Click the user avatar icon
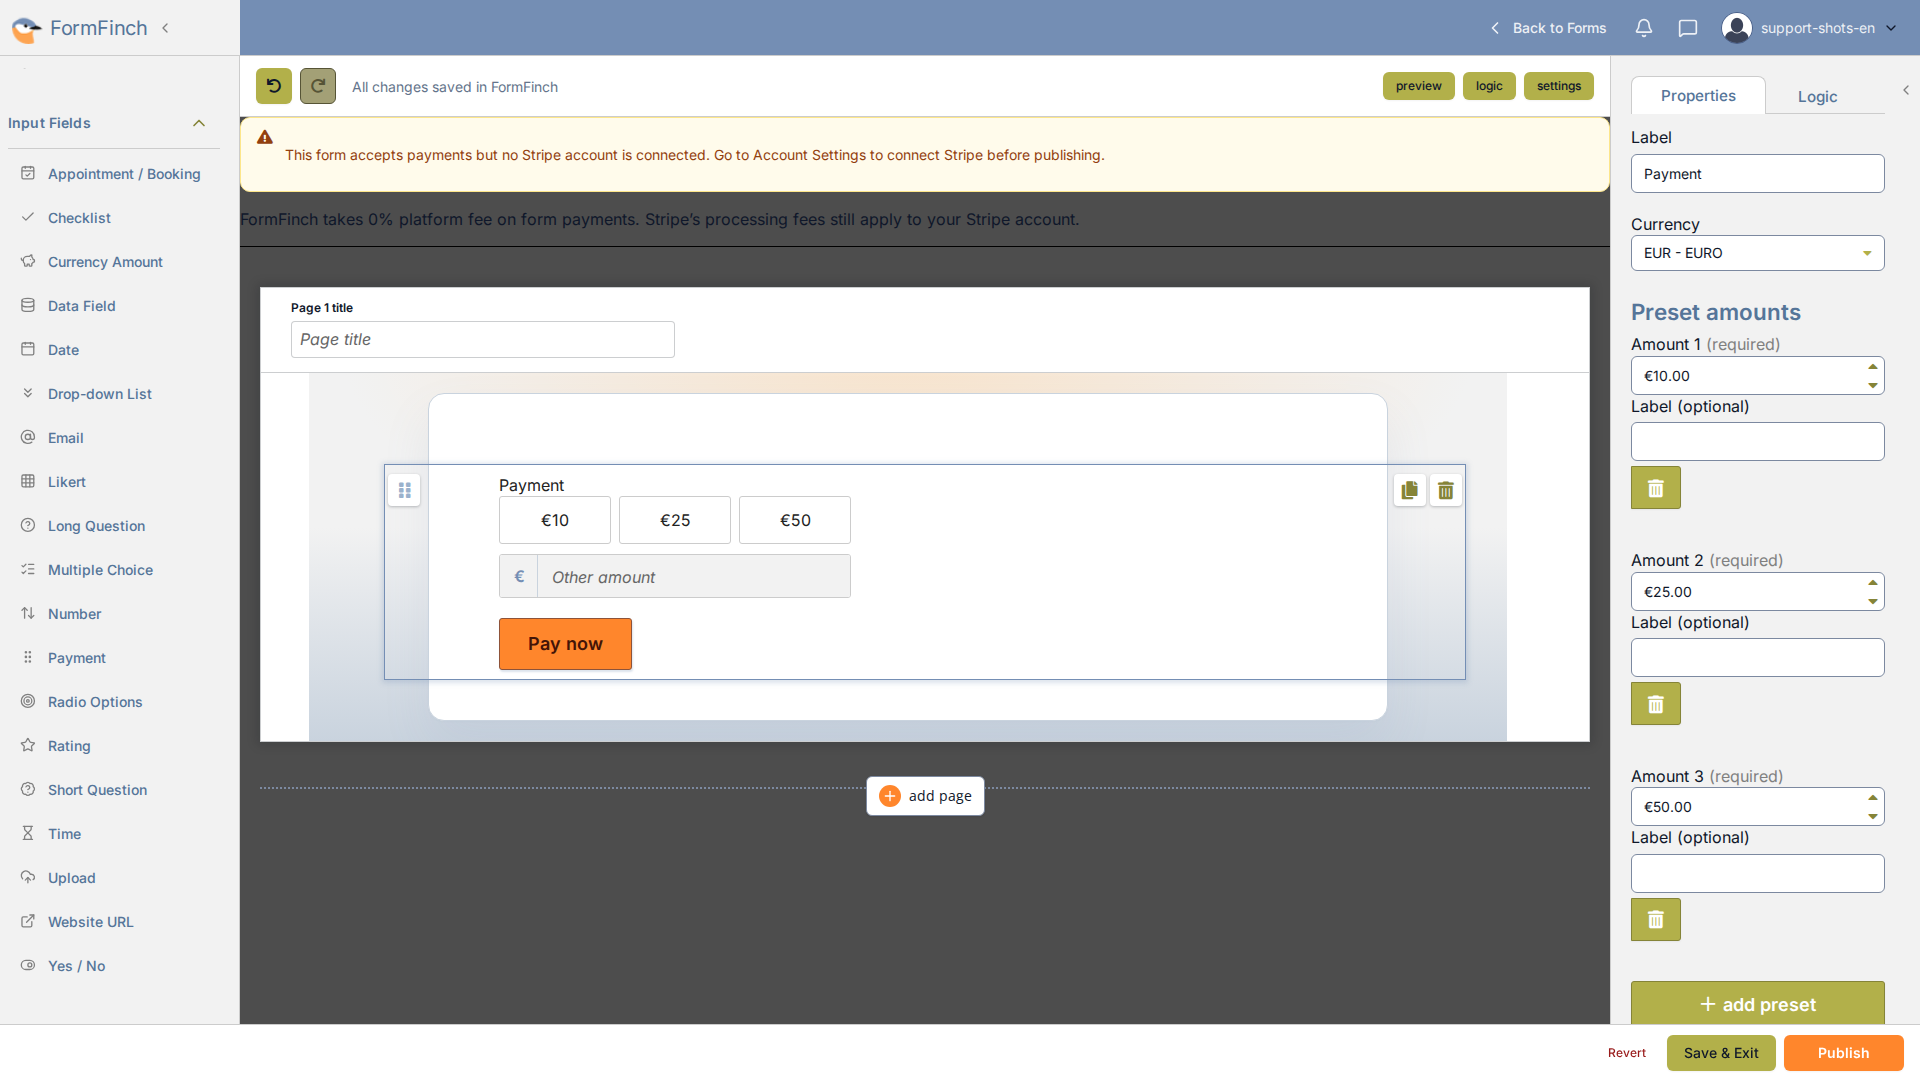 pyautogui.click(x=1737, y=28)
